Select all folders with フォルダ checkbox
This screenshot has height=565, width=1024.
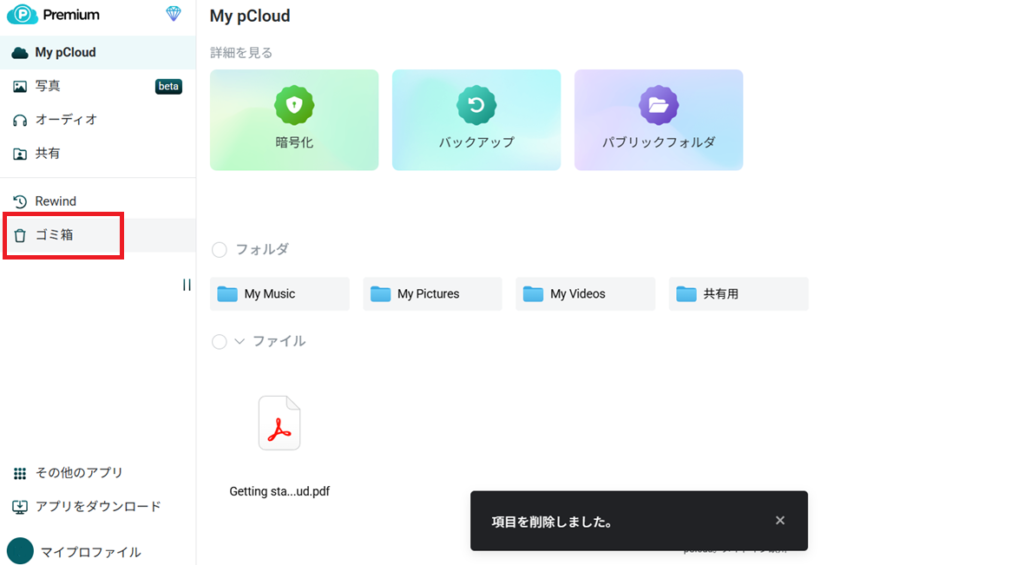(x=219, y=250)
